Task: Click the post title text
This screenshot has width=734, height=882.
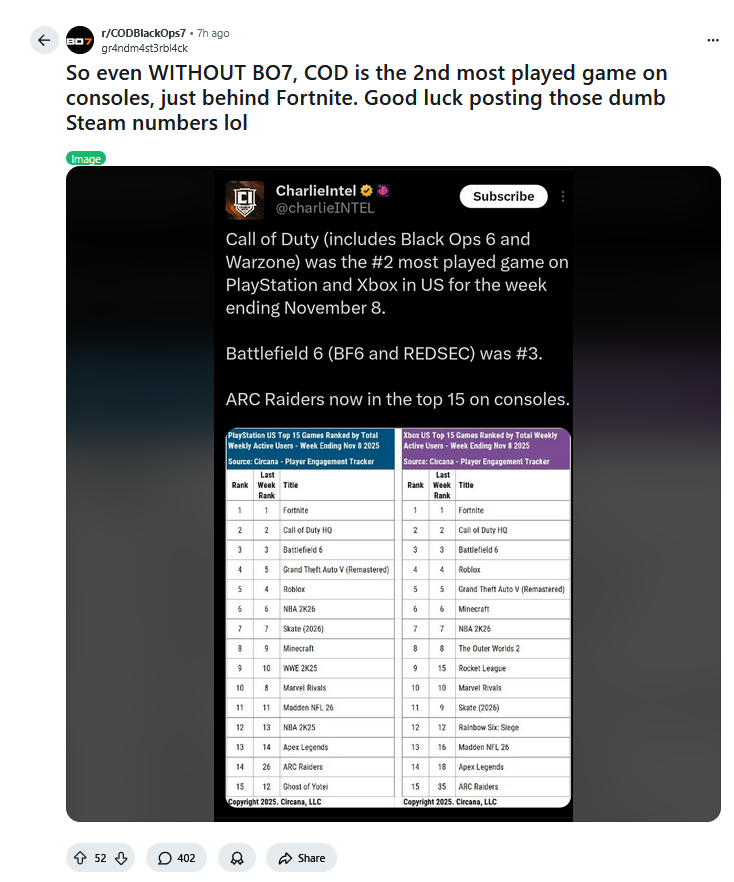Action: (x=366, y=99)
